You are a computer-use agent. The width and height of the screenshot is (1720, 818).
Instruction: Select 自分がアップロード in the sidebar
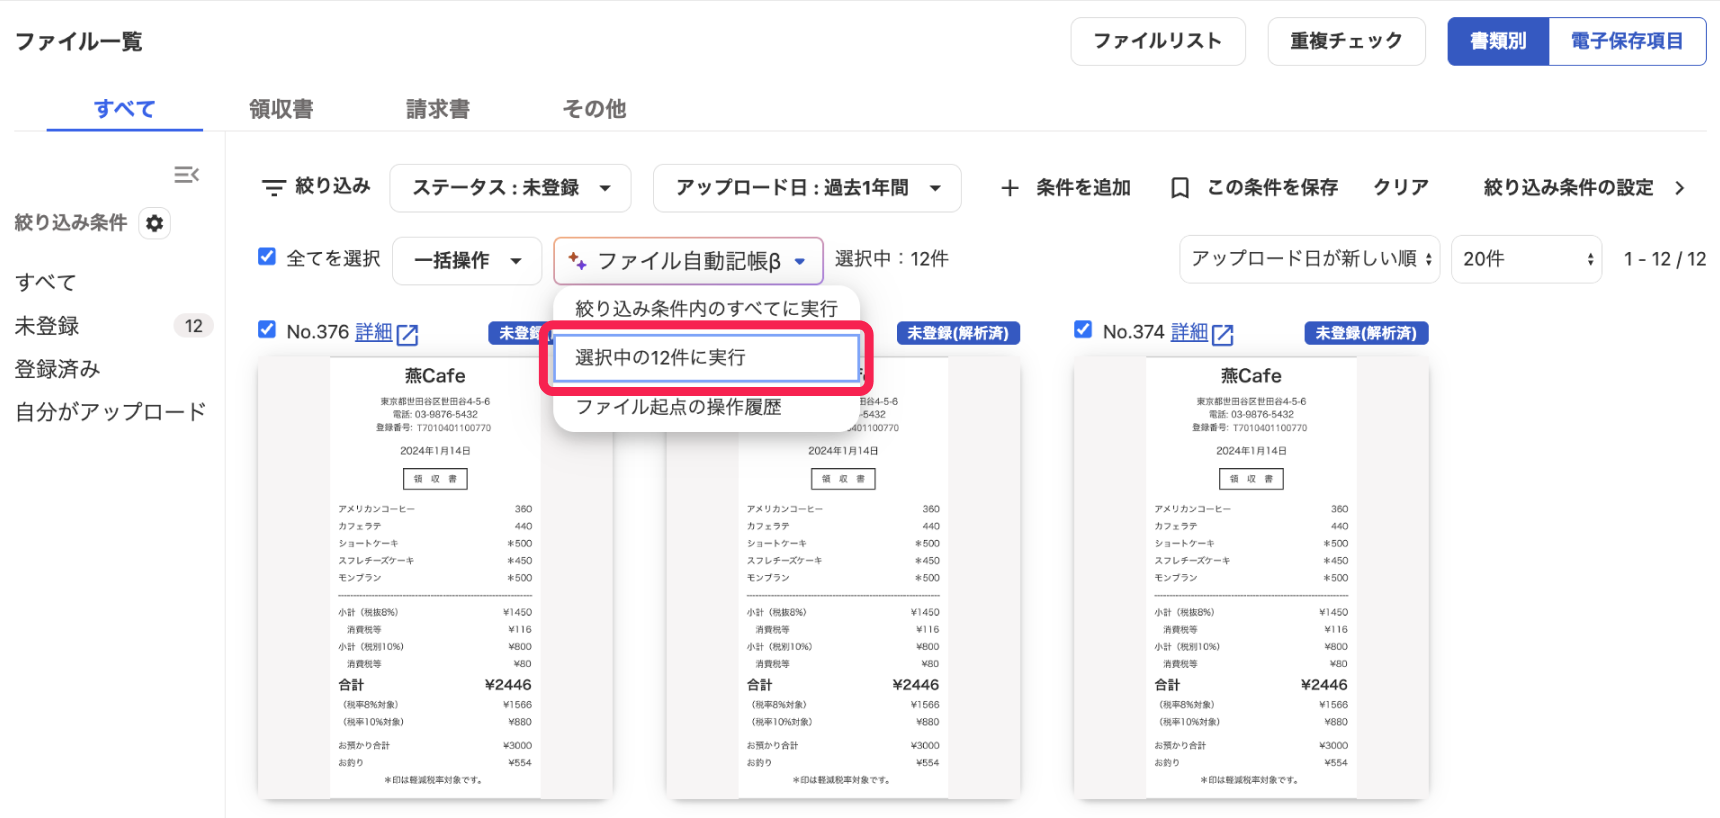[110, 412]
